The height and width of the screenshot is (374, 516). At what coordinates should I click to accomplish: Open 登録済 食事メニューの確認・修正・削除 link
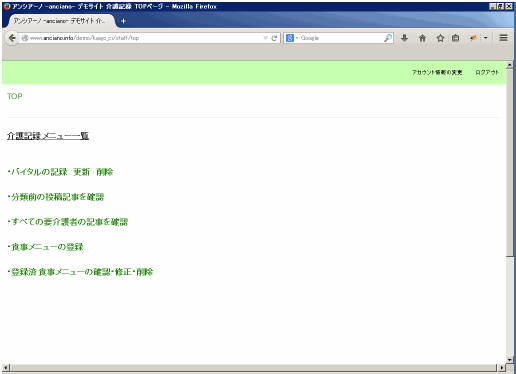point(82,272)
